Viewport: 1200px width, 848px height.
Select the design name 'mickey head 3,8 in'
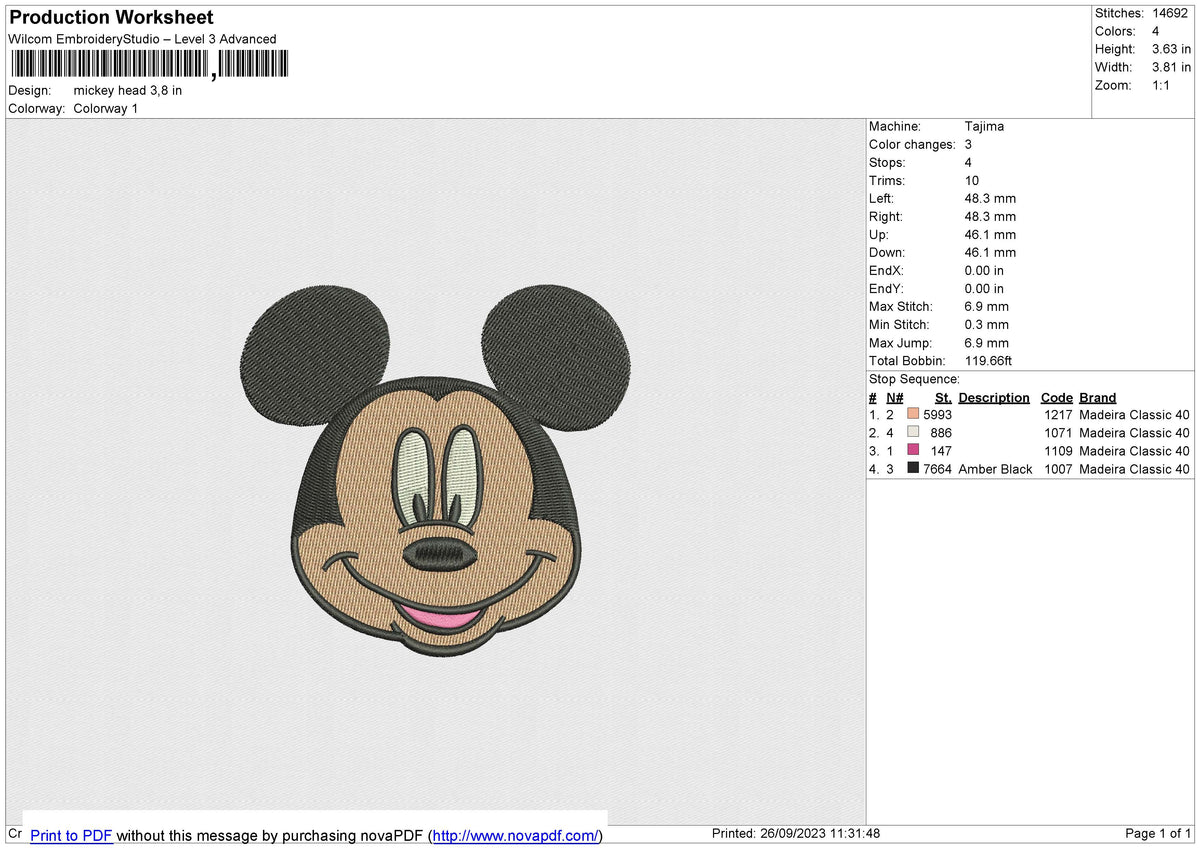(x=128, y=90)
